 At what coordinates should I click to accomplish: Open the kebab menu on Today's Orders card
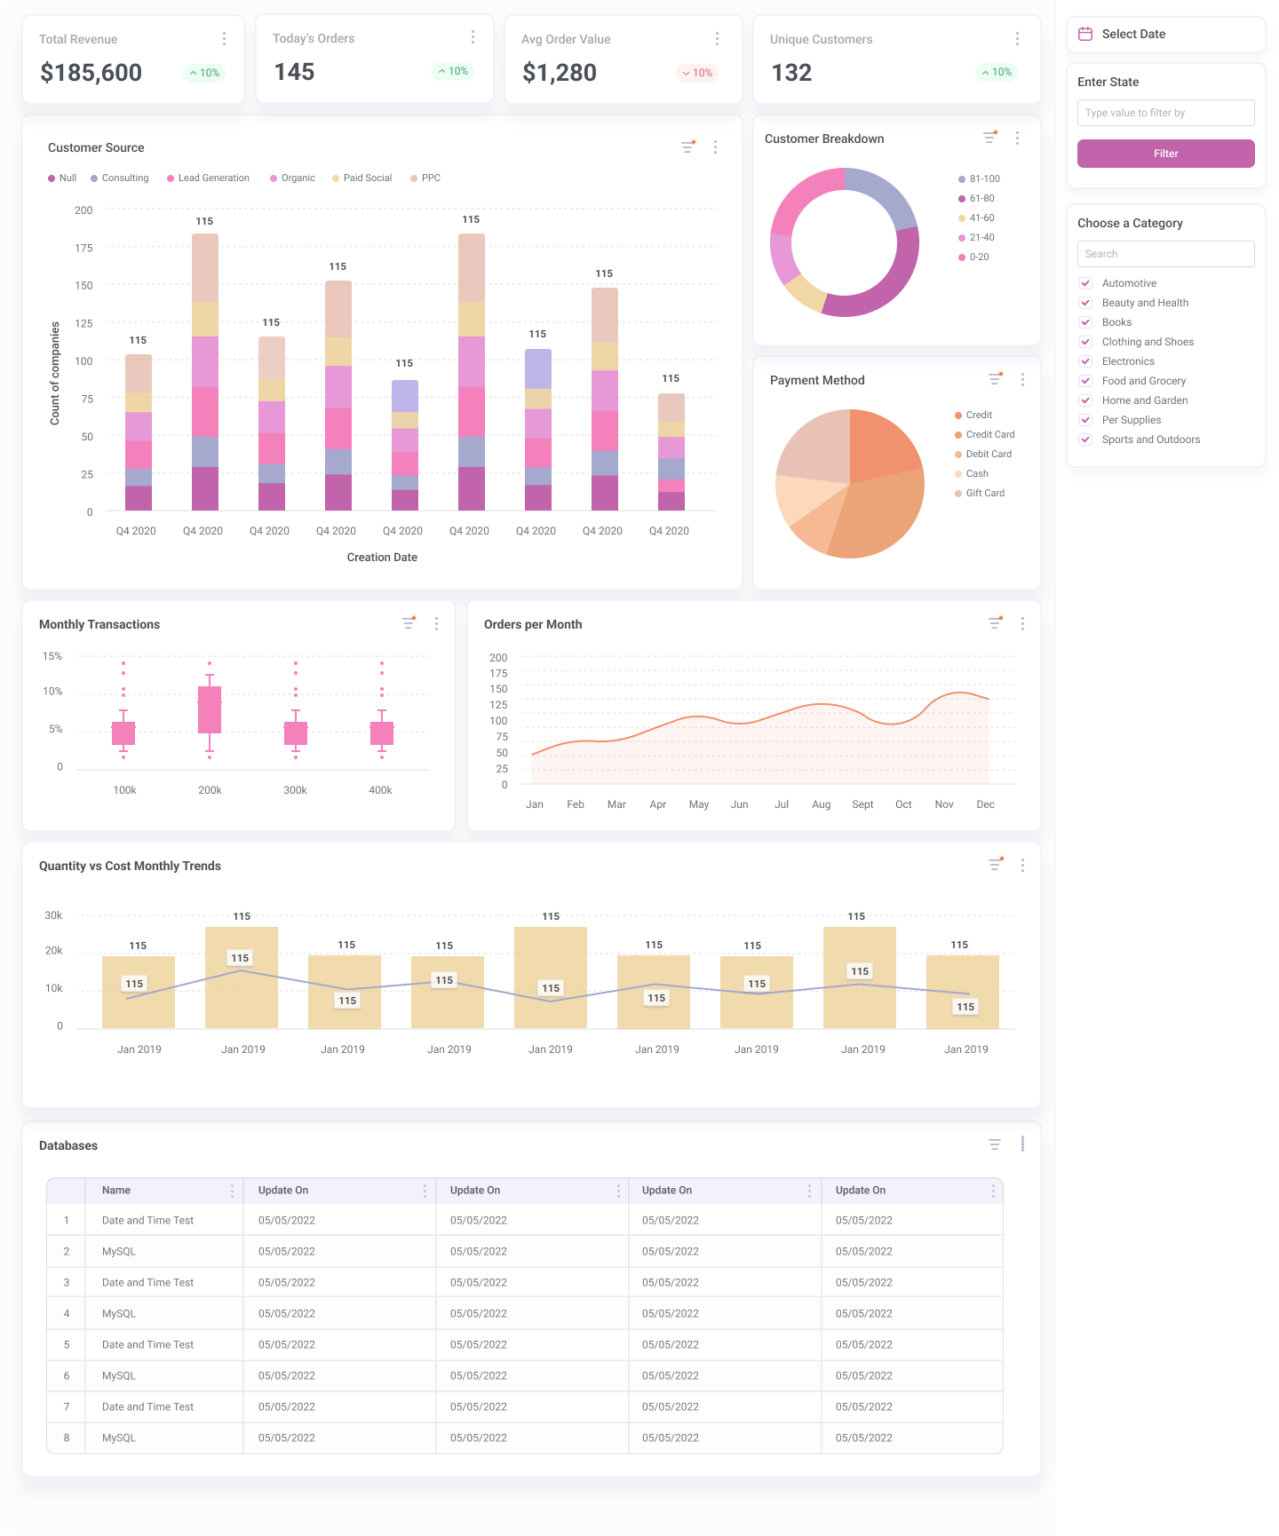pos(473,36)
